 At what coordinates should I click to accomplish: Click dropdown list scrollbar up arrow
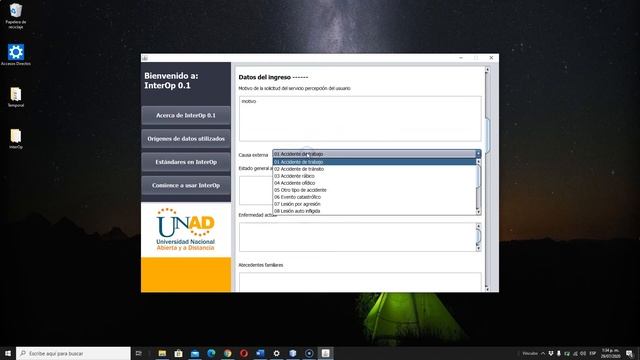tap(478, 162)
